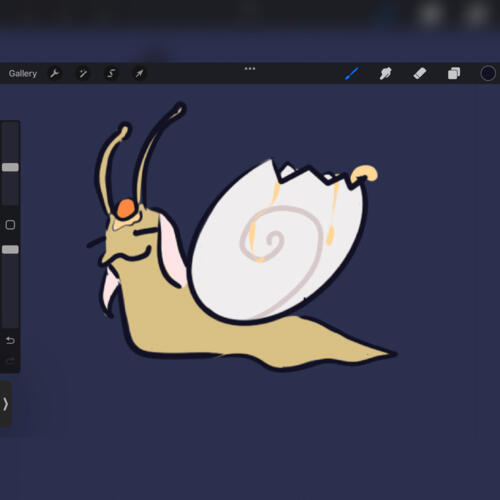Select the Brush paint tool
The image size is (500, 500).
[352, 73]
